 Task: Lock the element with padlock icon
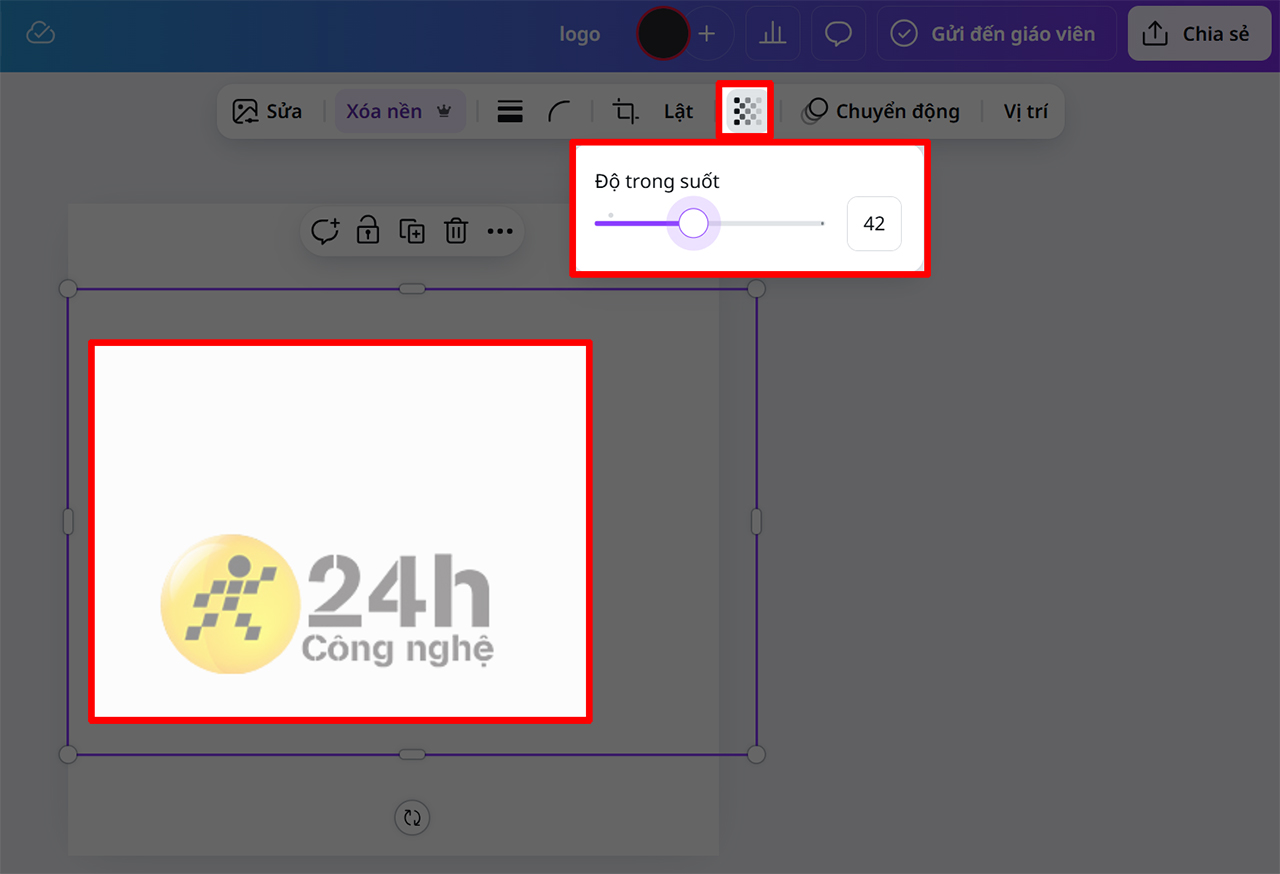(x=368, y=232)
